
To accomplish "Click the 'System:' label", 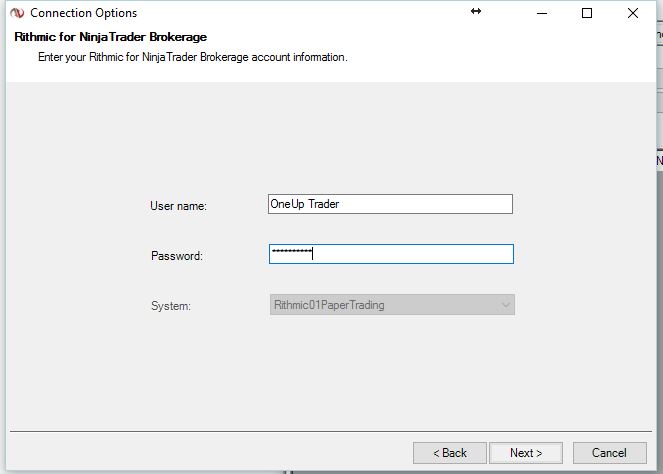I will pos(171,306).
